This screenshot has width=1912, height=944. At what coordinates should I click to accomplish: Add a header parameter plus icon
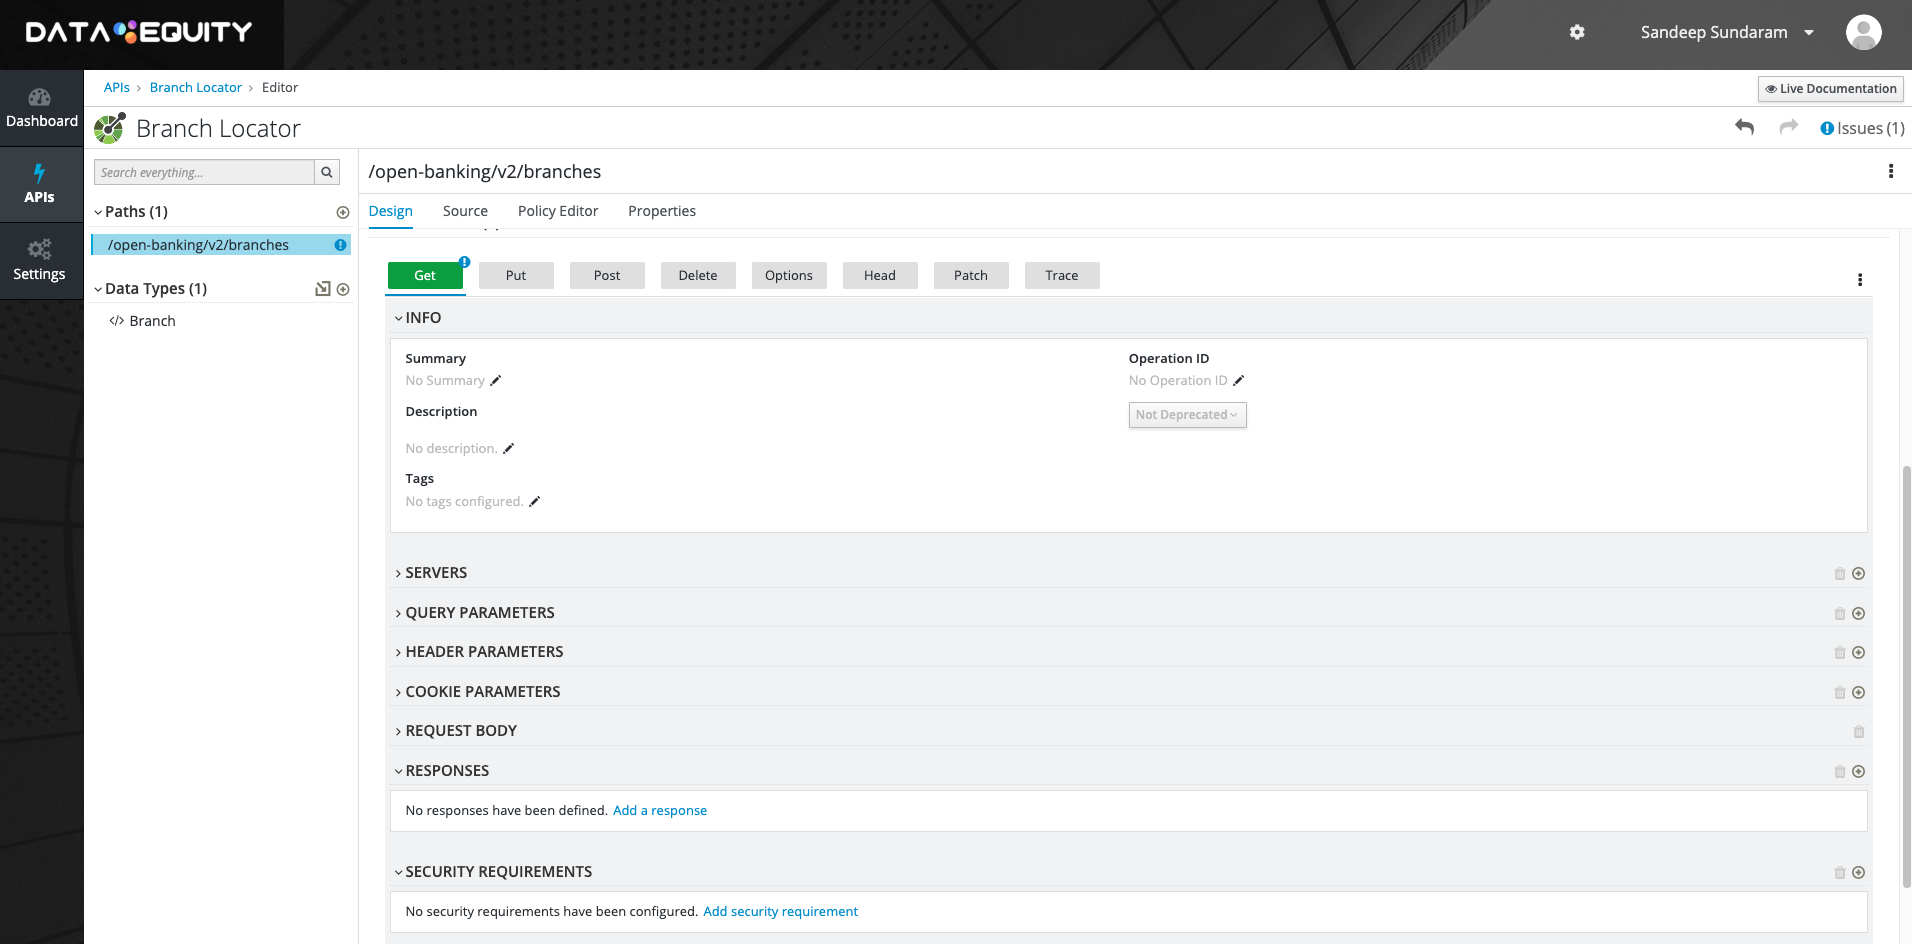click(x=1858, y=652)
